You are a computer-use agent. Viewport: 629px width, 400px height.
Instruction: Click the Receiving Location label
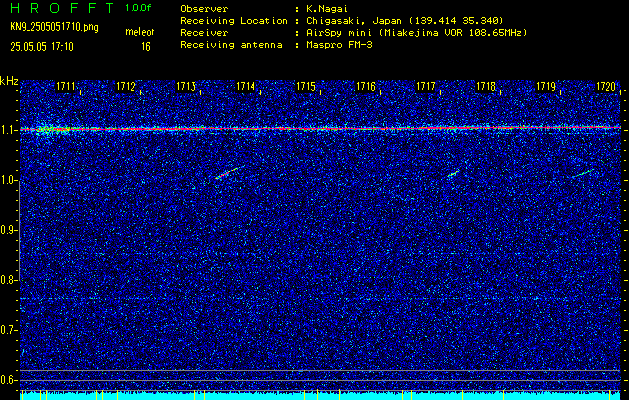pos(234,21)
